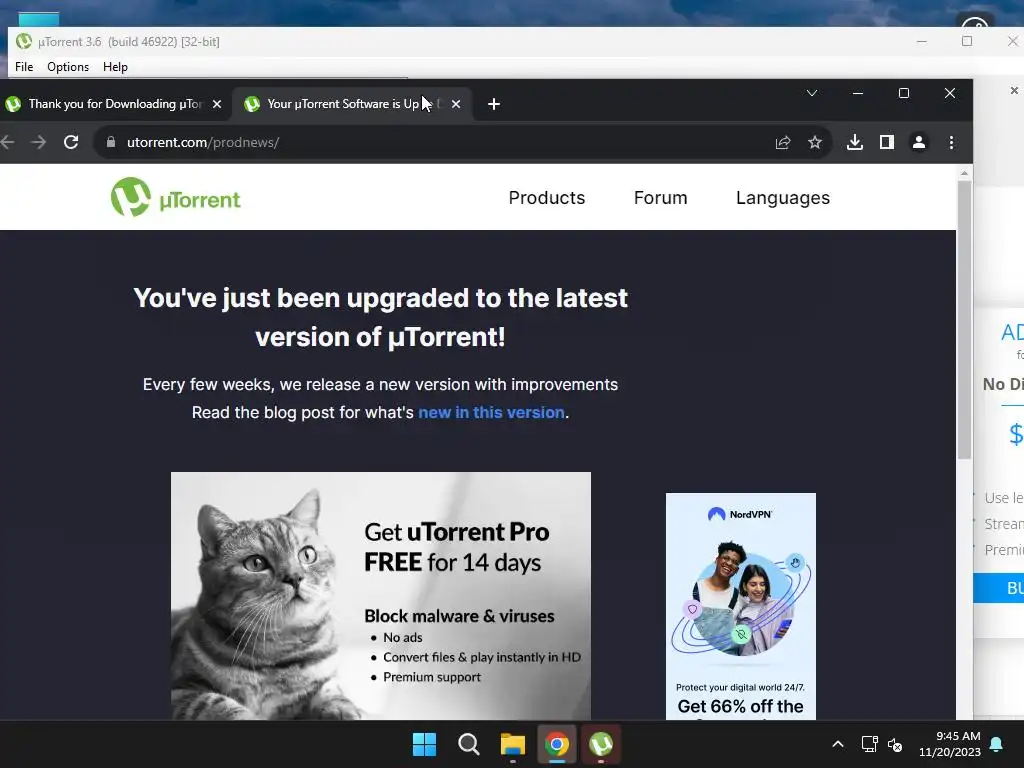The height and width of the screenshot is (768, 1024).
Task: Visit the Forum link
Action: coord(660,198)
